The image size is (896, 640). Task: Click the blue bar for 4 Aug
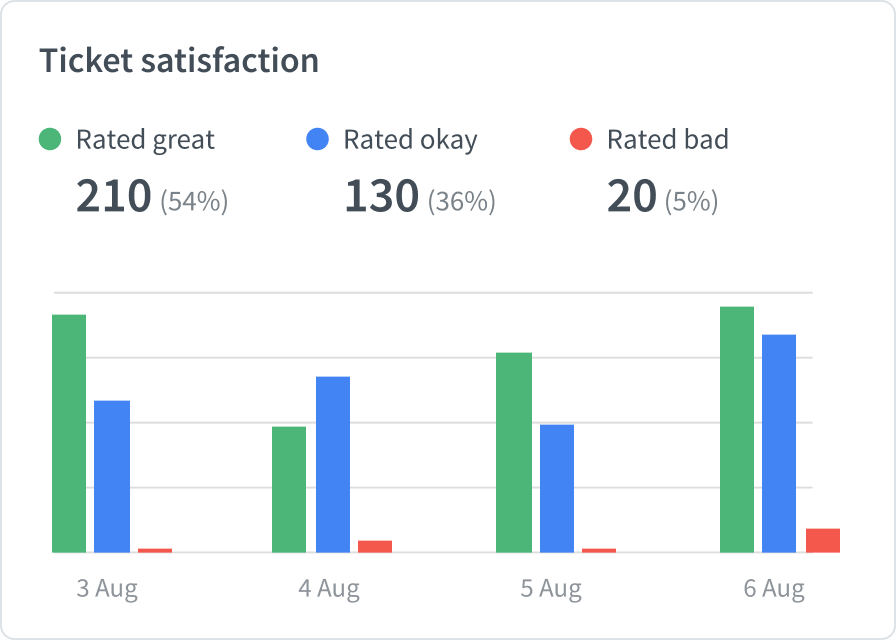333,464
